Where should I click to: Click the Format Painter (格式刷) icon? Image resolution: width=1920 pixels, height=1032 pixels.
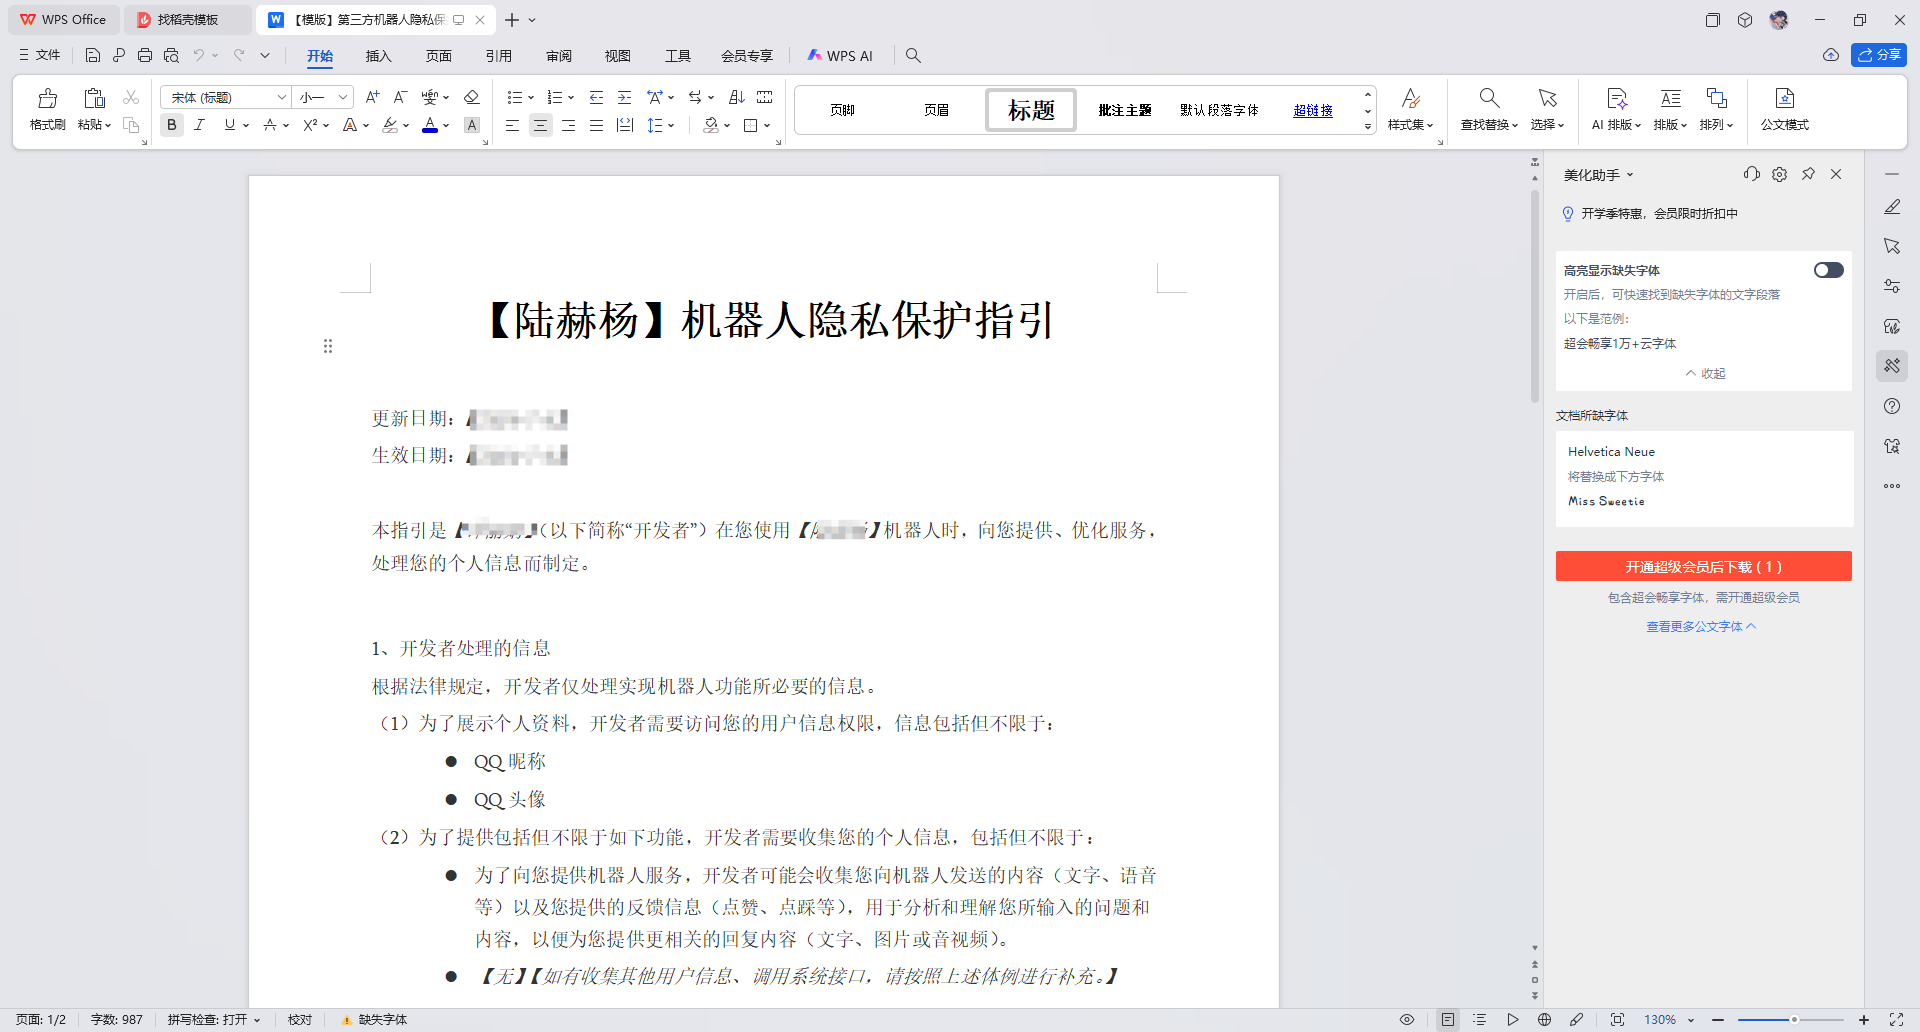click(x=47, y=99)
